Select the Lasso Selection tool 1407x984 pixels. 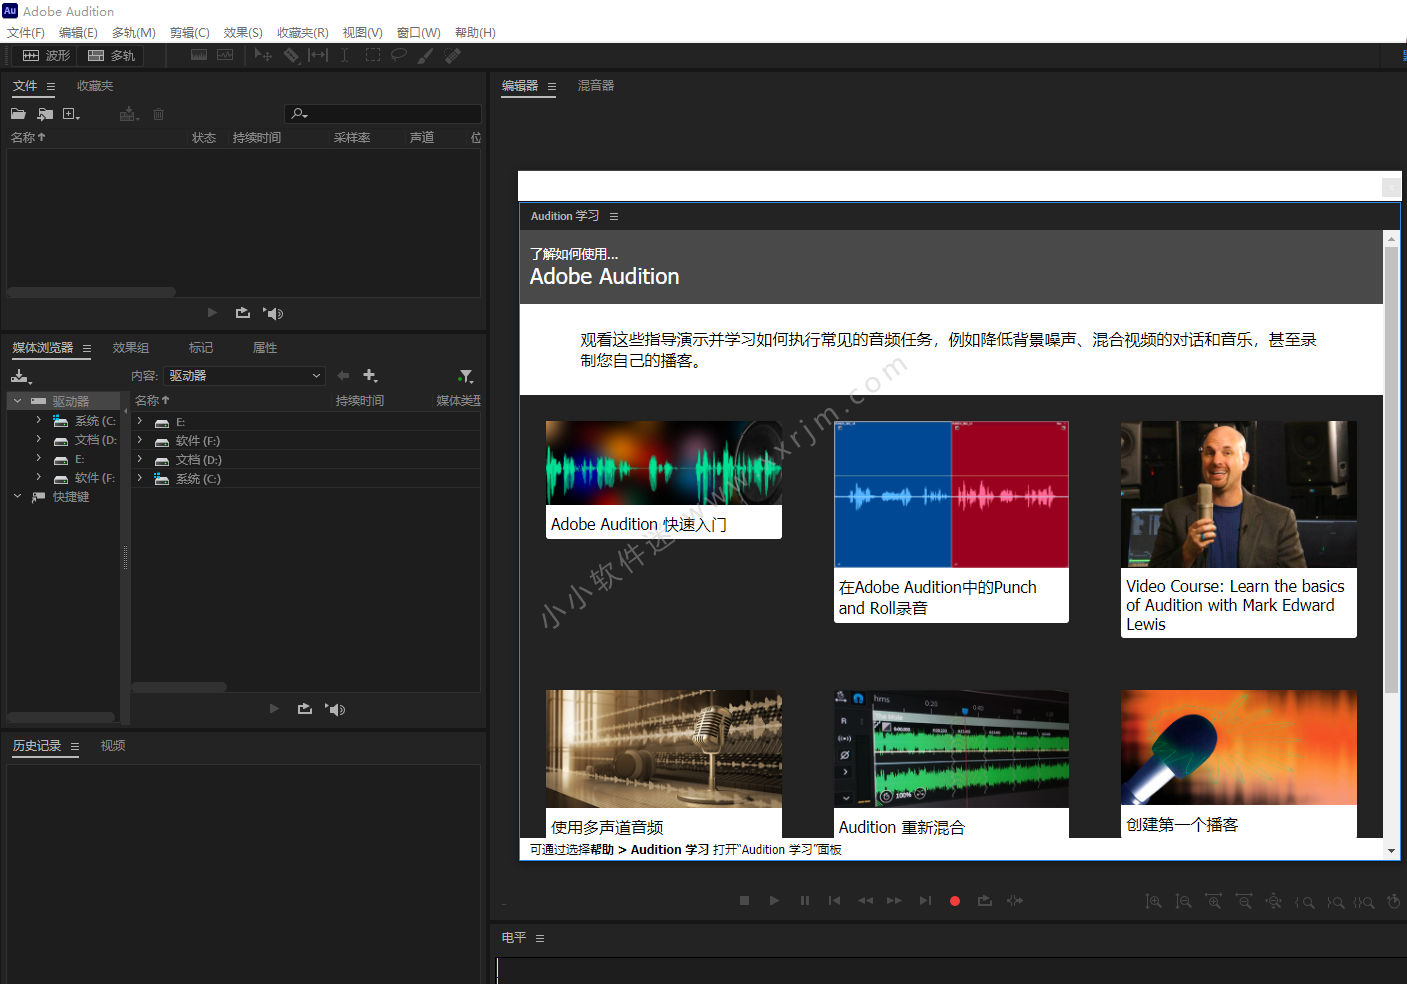[399, 55]
